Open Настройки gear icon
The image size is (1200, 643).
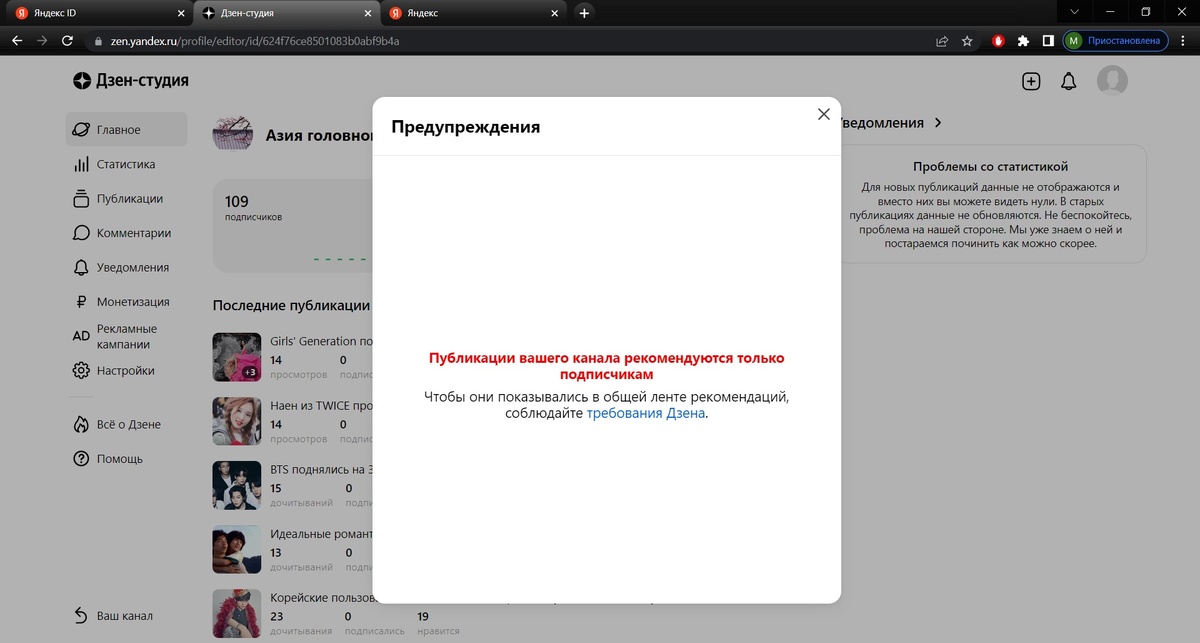[x=82, y=370]
